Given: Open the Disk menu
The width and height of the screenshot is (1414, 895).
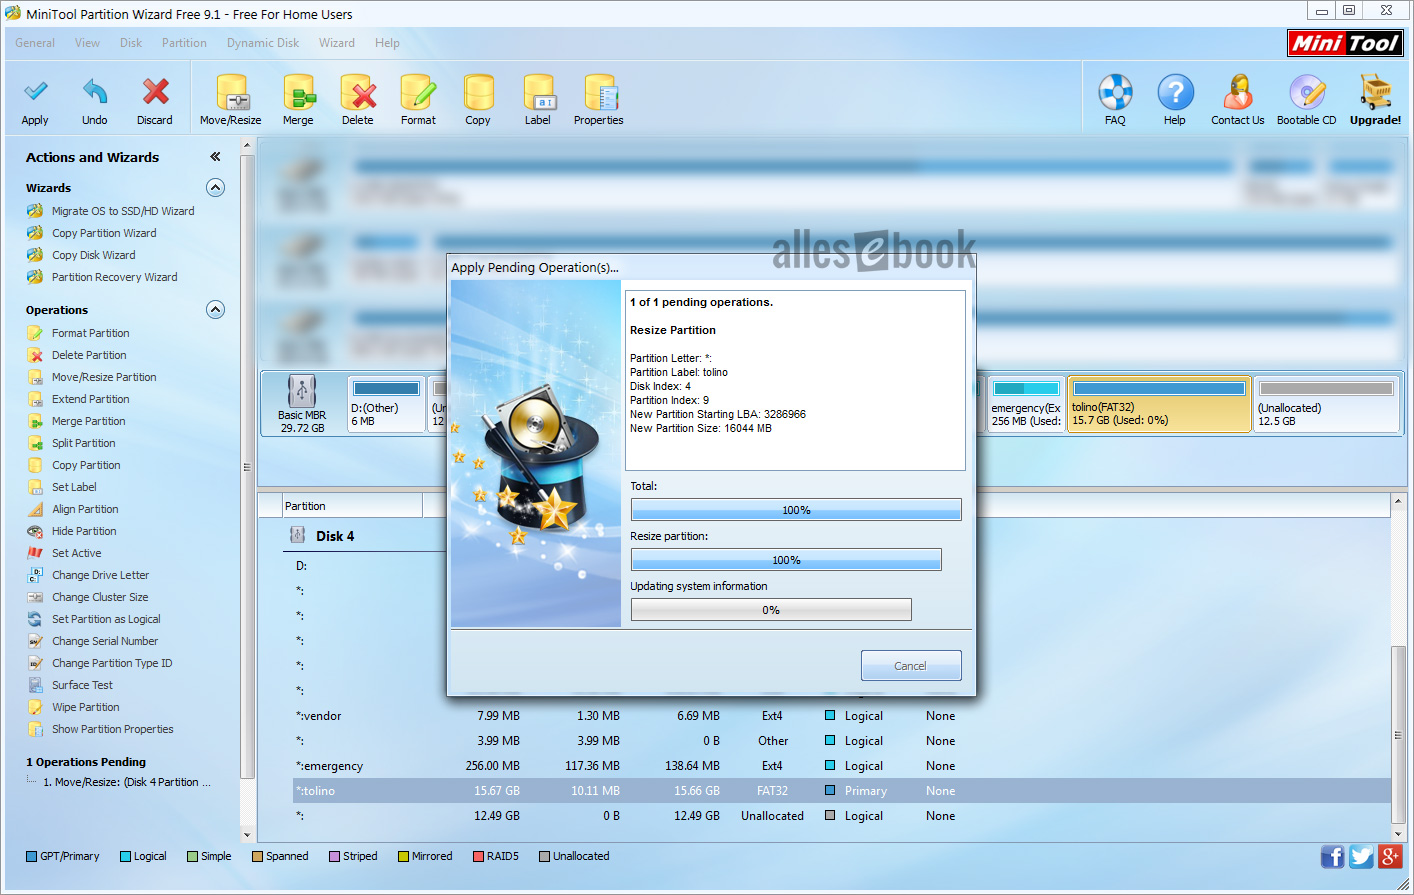Looking at the screenshot, I should tap(131, 43).
